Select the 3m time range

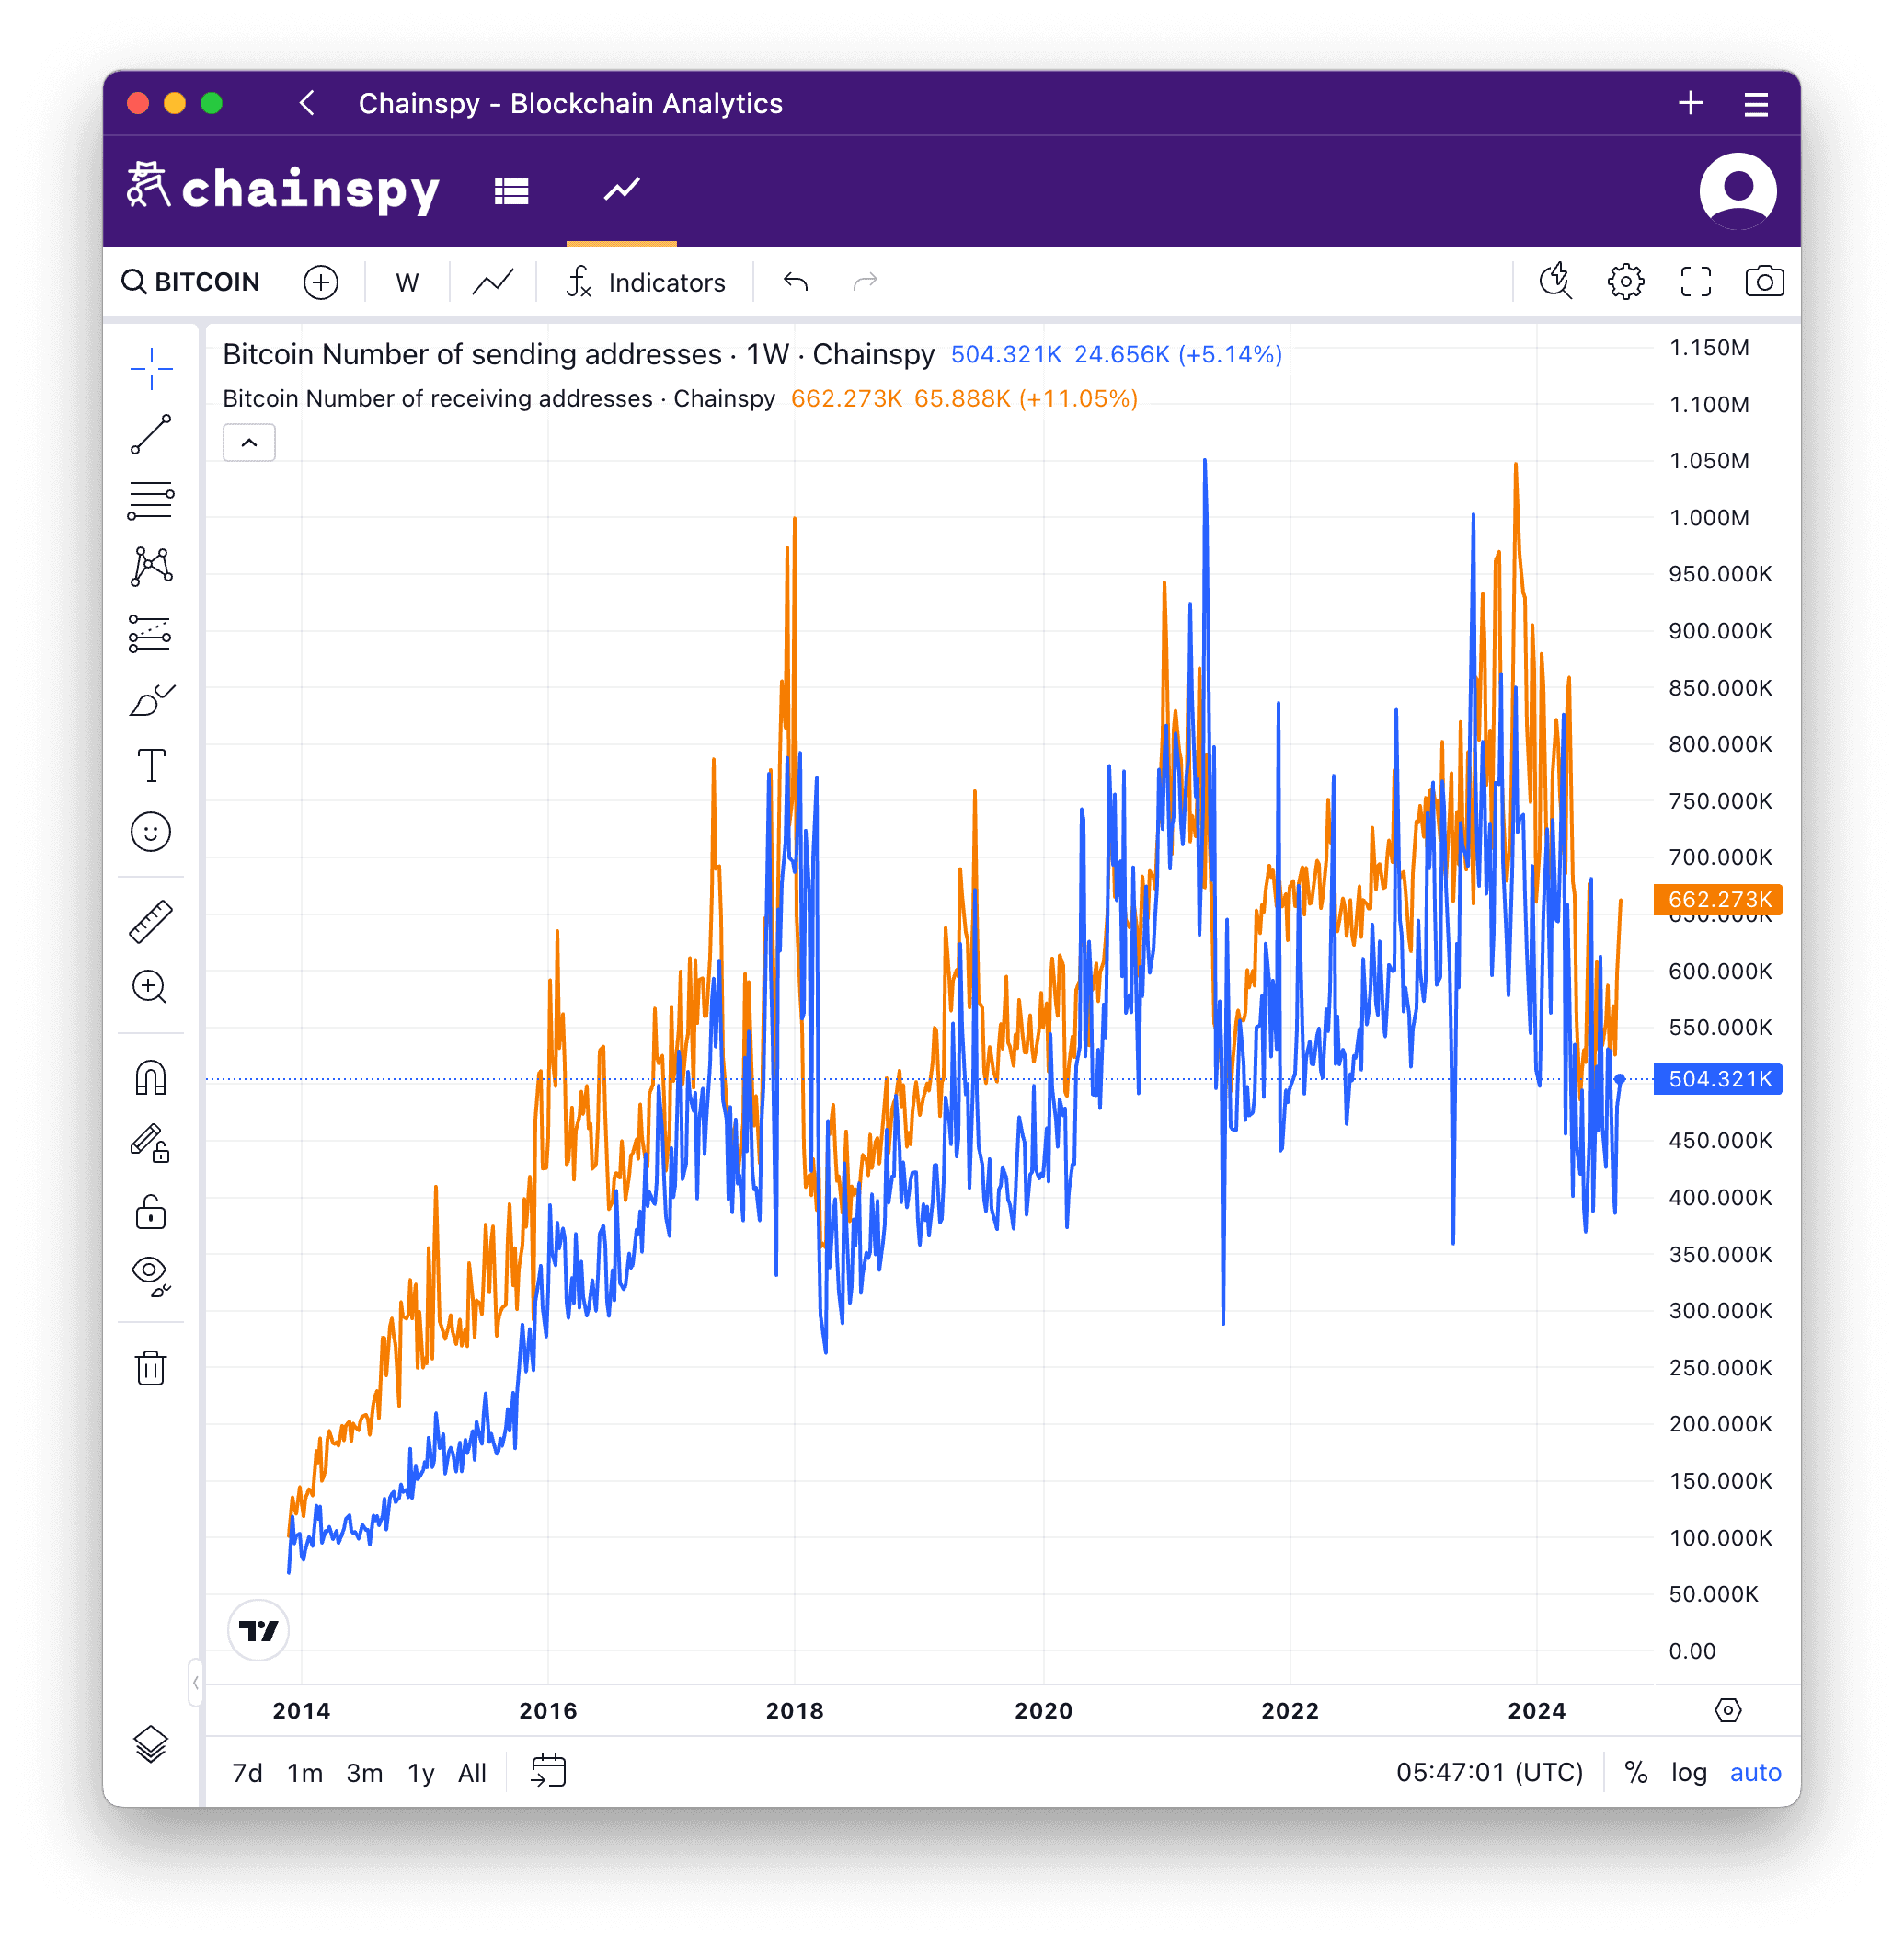[364, 1773]
